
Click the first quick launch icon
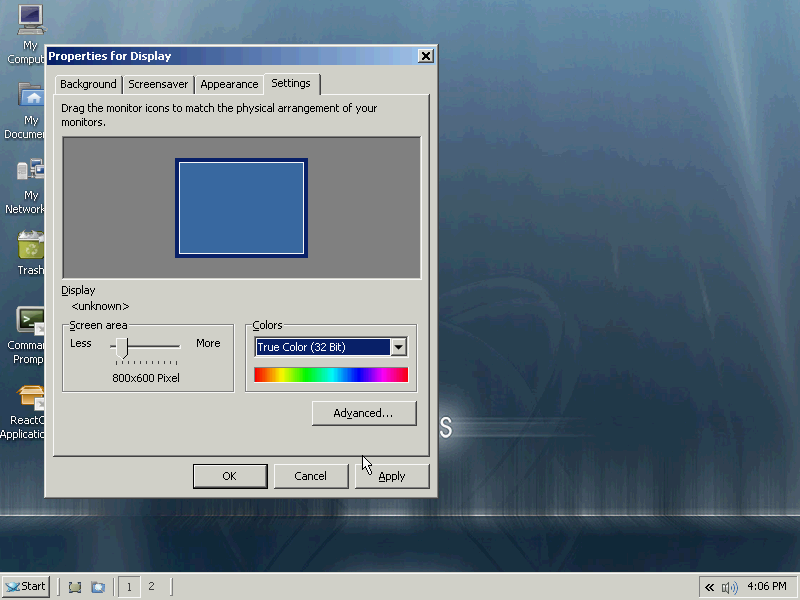[x=75, y=587]
